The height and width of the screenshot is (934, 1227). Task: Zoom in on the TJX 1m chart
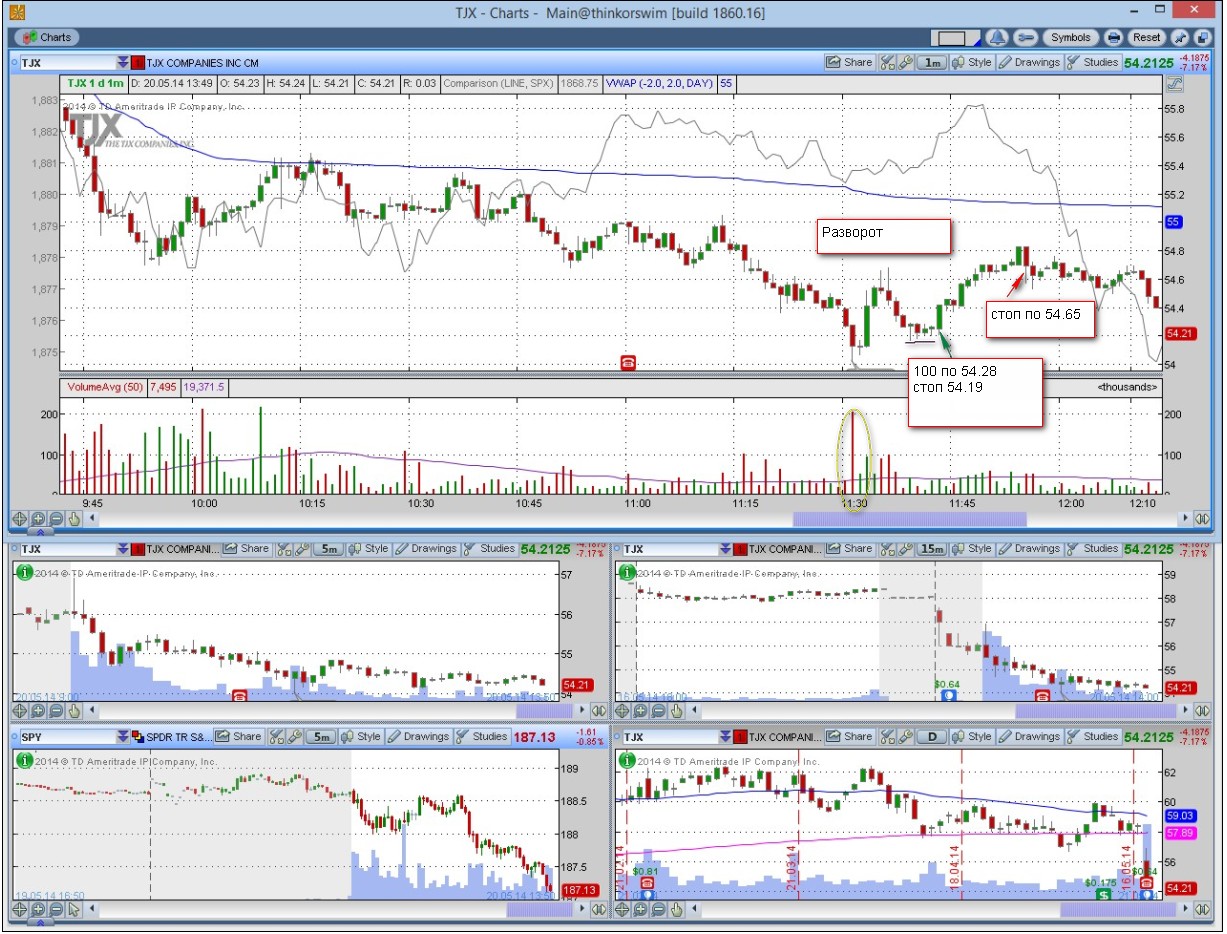[38, 519]
